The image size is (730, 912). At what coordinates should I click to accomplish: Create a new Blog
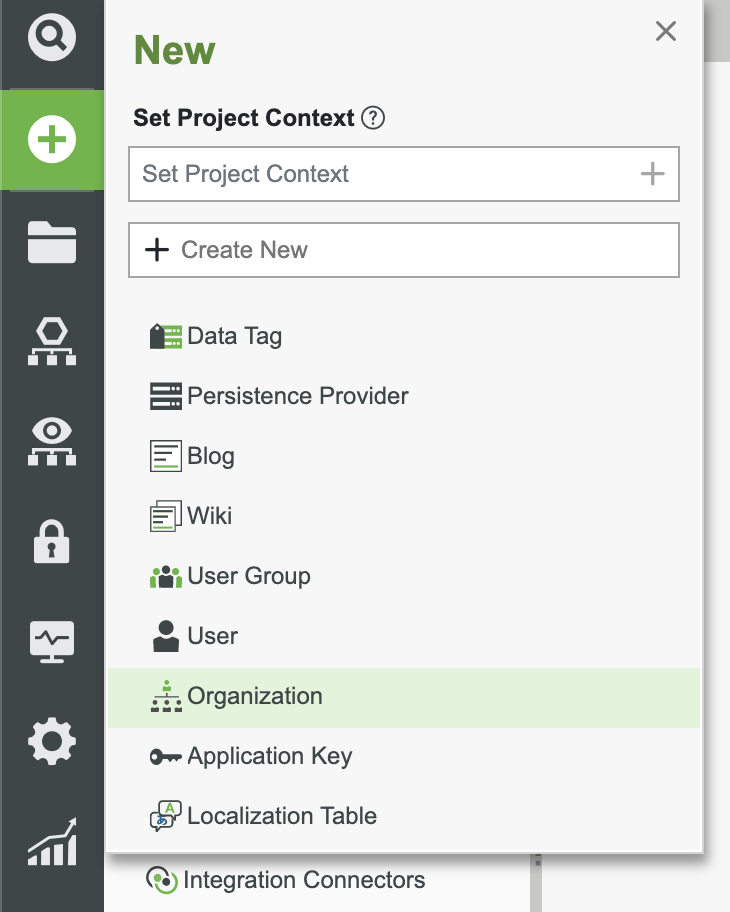point(210,456)
